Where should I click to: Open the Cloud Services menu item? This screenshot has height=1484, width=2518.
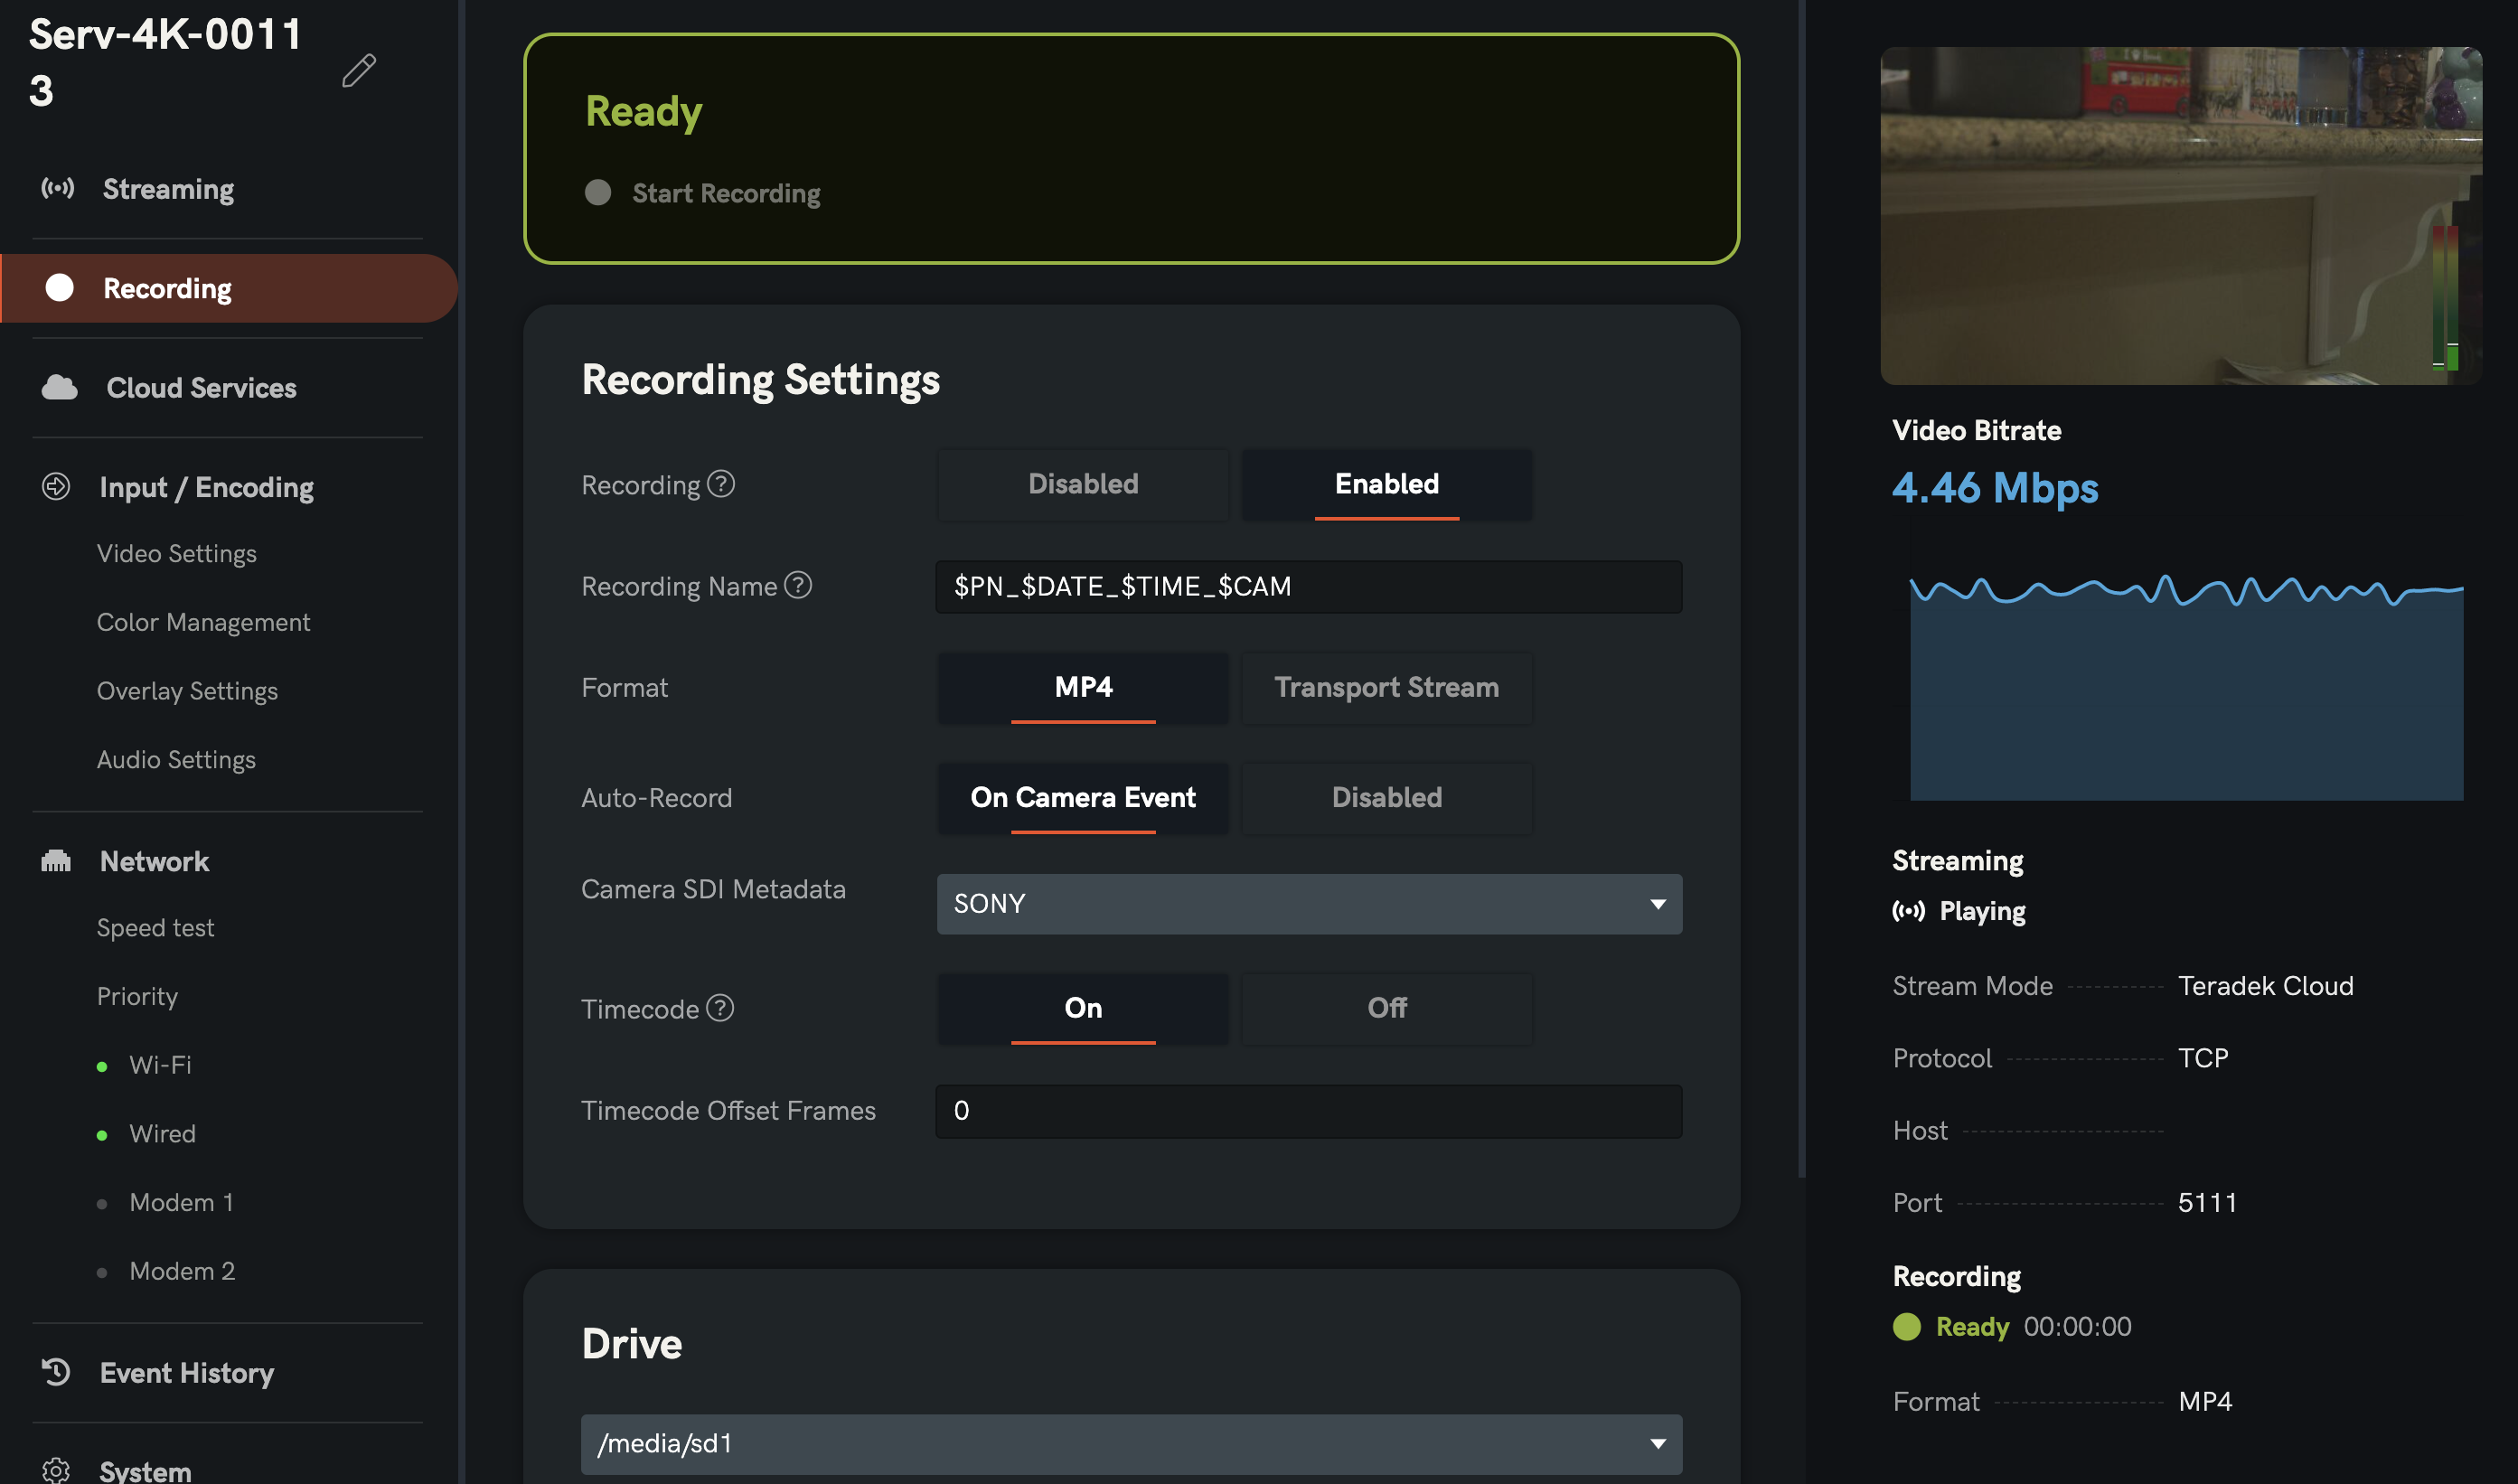(x=201, y=388)
